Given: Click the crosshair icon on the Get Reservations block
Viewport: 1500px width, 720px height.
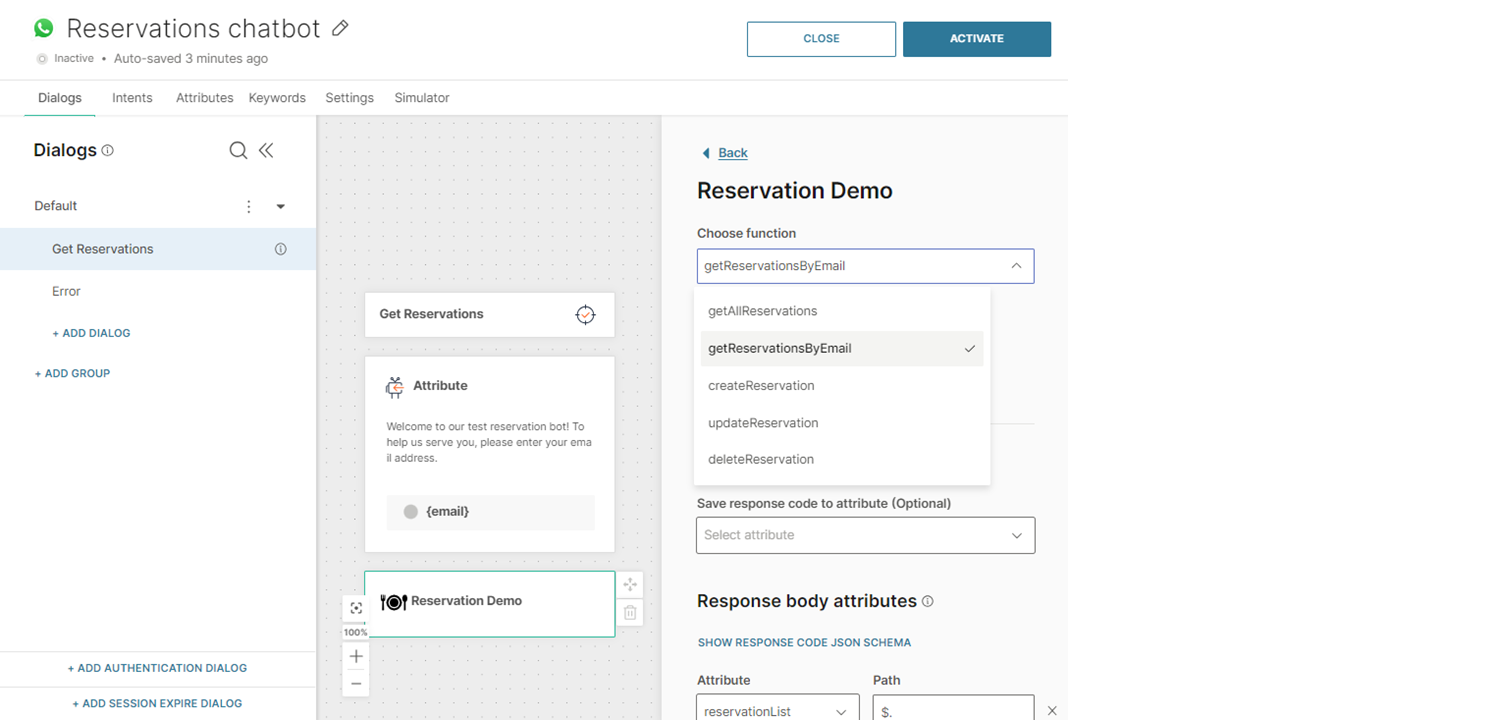Looking at the screenshot, I should (585, 314).
